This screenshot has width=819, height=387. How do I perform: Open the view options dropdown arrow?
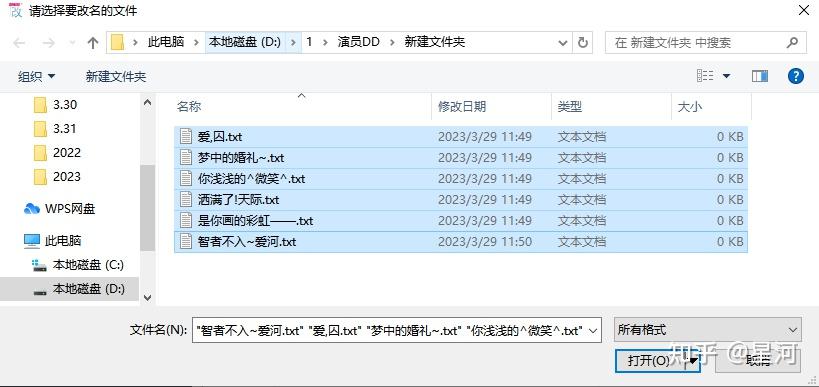click(726, 77)
